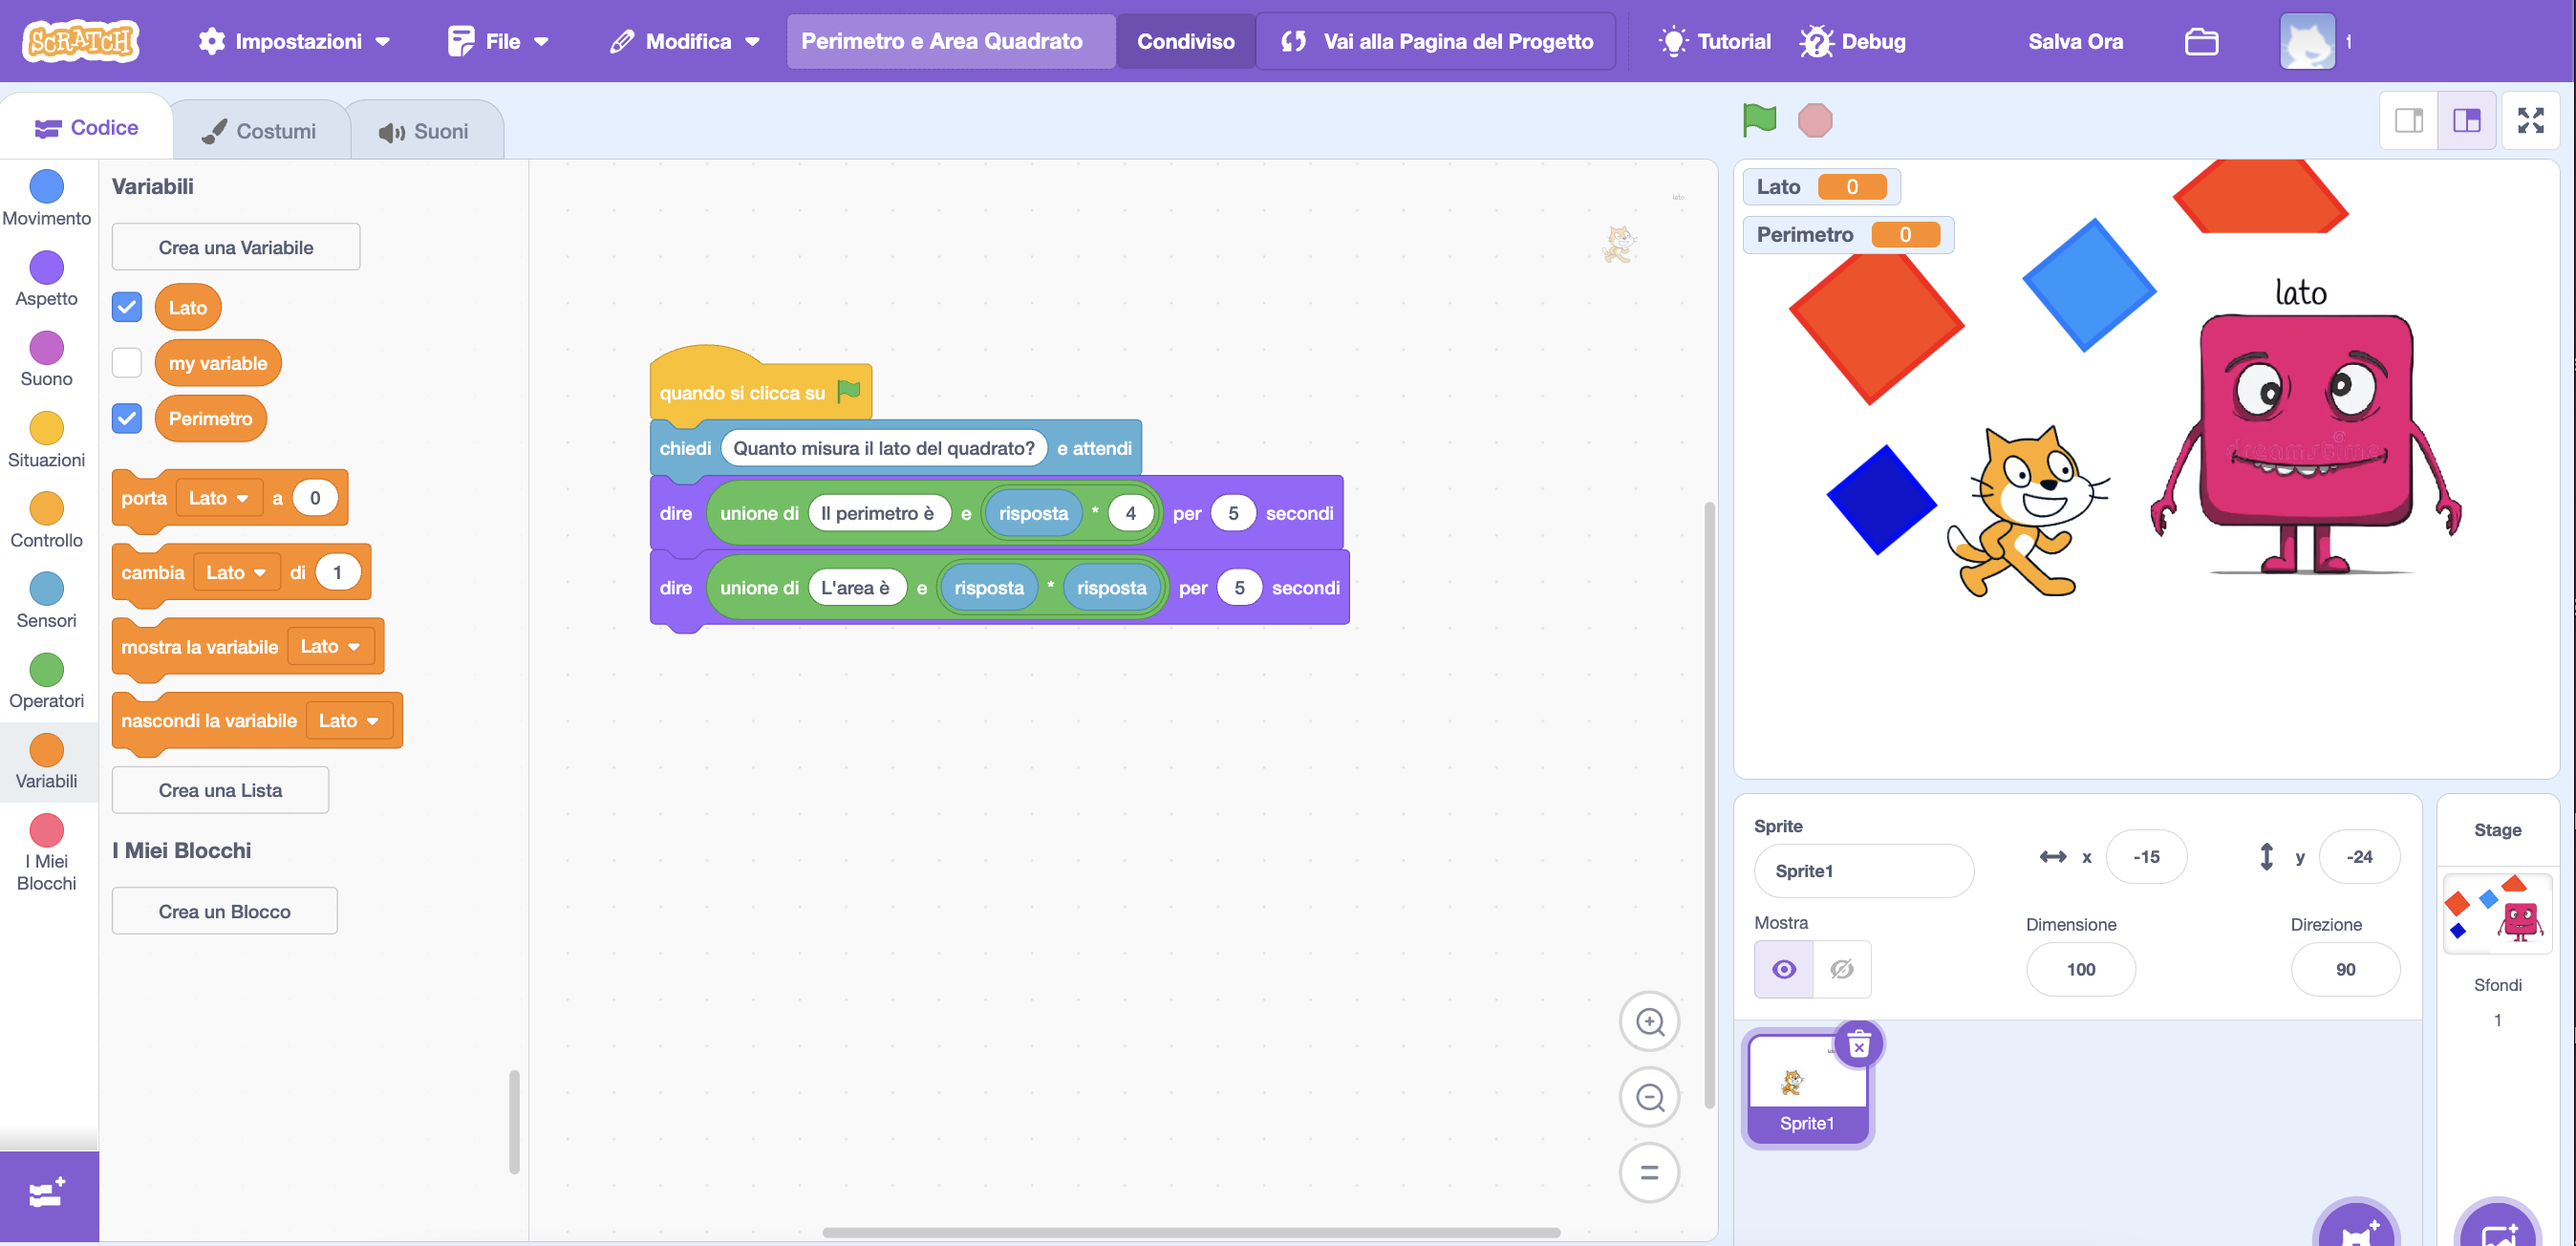Select the Operatori block category
Image resolution: width=2576 pixels, height=1246 pixels.
tap(47, 681)
